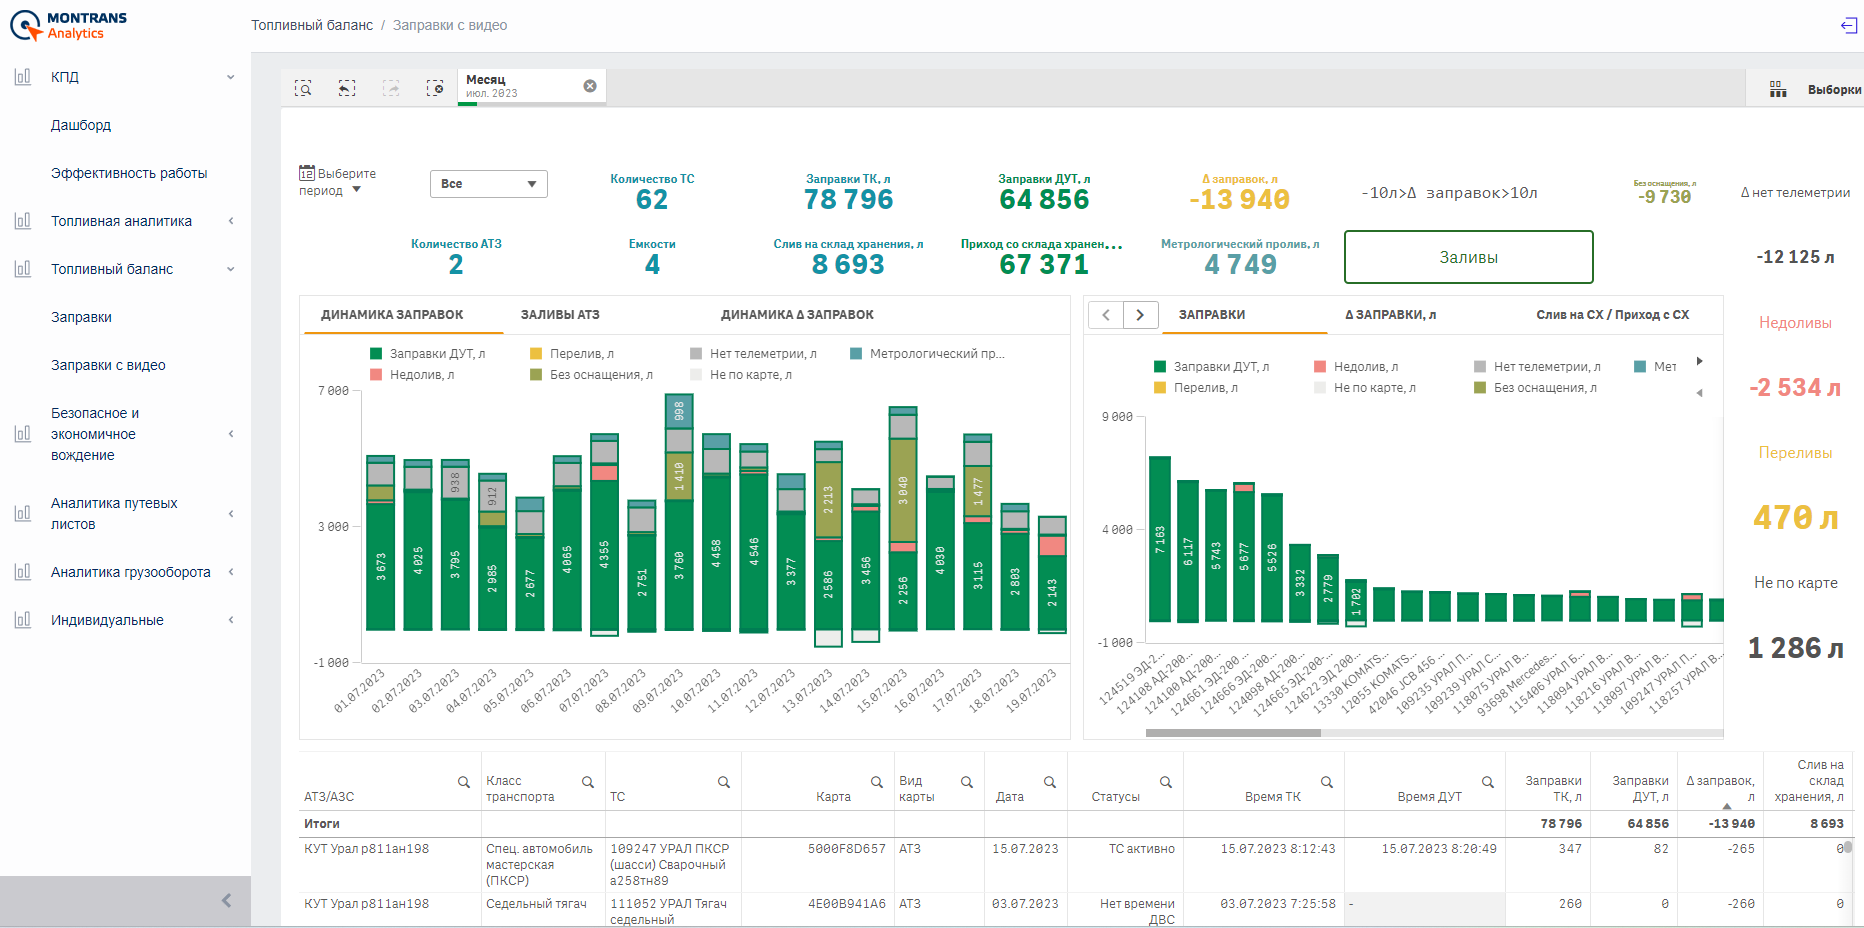This screenshot has height=928, width=1864.
Task: Search in the Время ДУТ column
Action: coord(1488,782)
